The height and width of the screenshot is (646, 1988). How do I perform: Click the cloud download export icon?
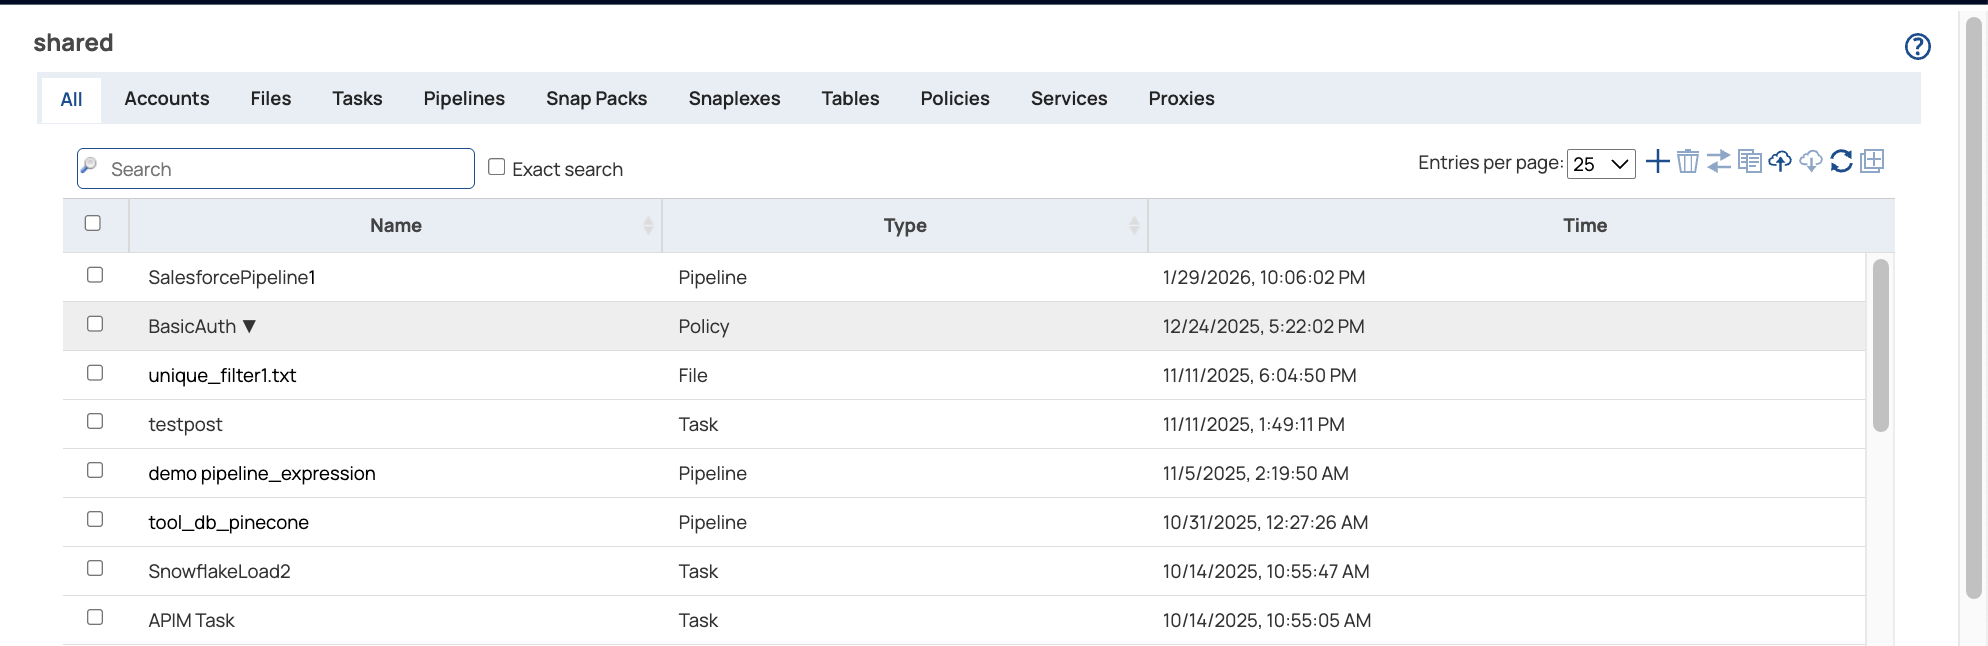[1811, 161]
